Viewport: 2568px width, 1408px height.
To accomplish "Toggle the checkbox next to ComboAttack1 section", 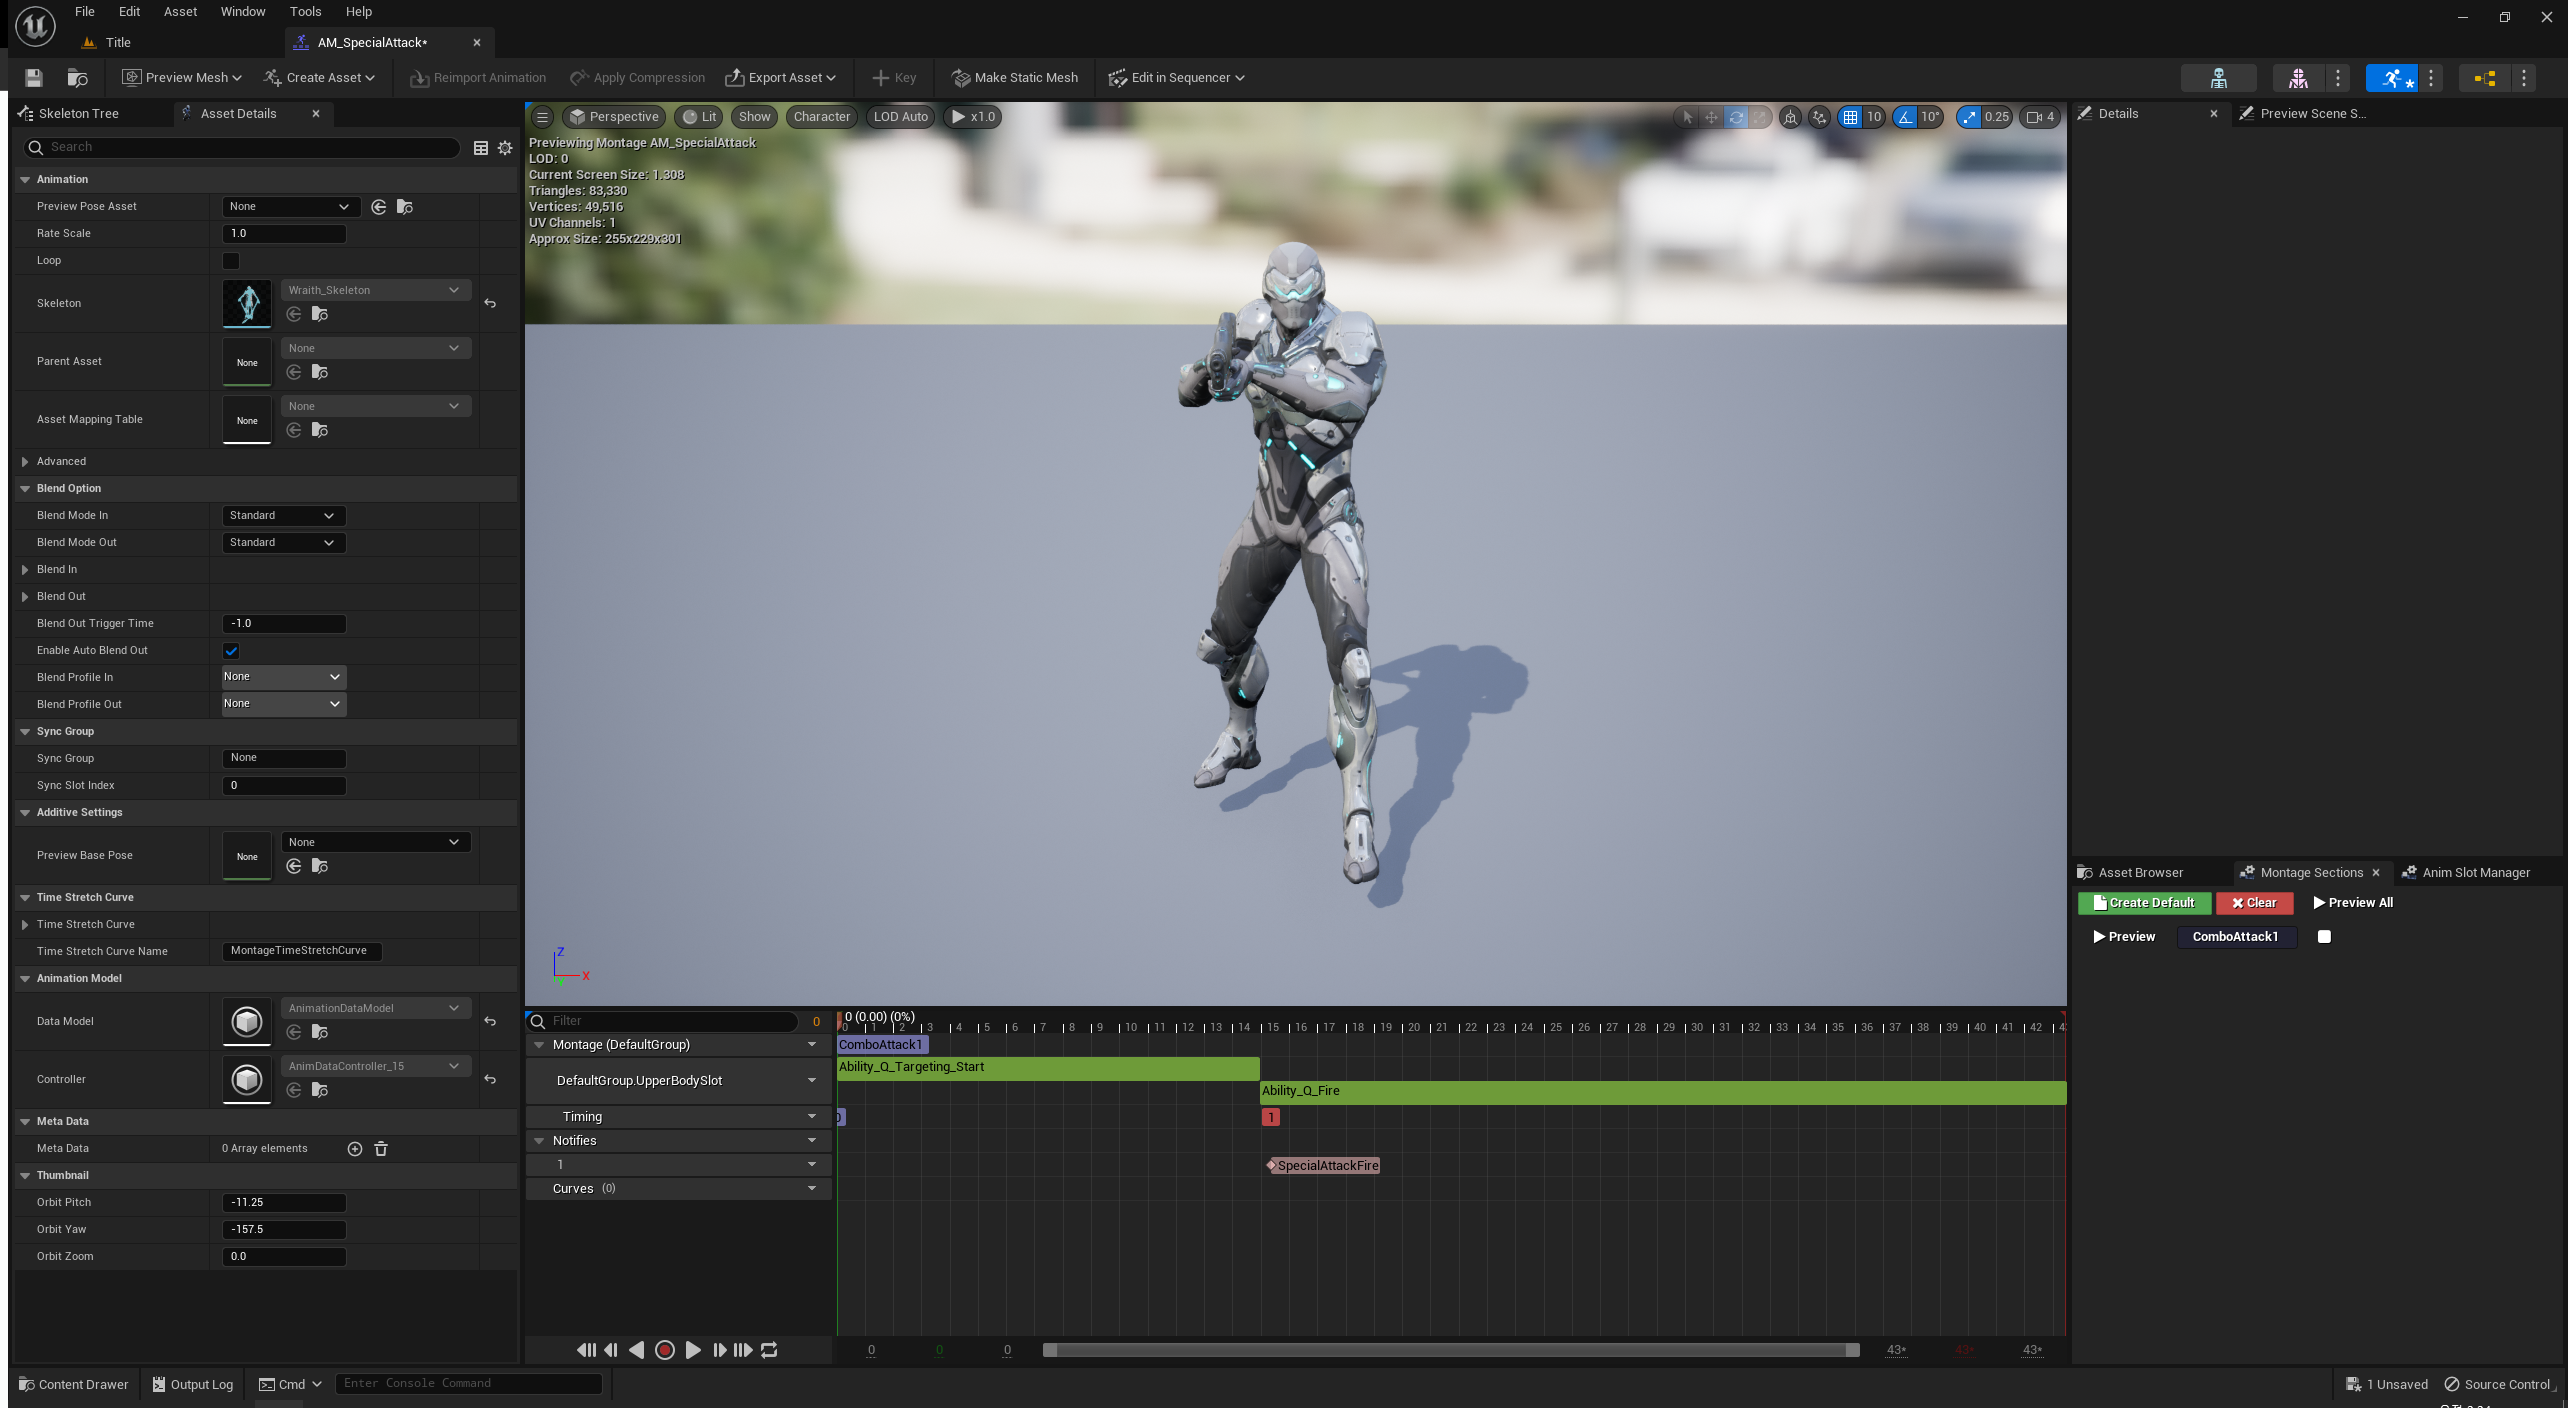I will 2324,937.
